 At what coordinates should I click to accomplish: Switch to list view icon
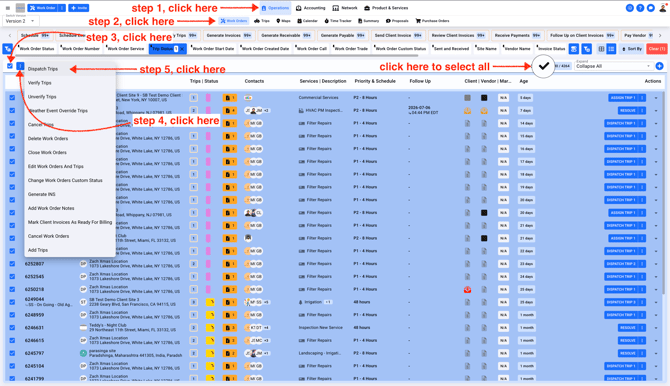pyautogui.click(x=611, y=49)
